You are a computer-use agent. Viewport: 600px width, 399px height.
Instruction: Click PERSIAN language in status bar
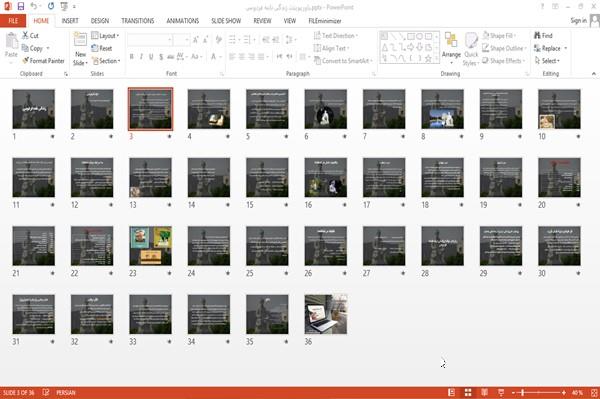pos(66,392)
